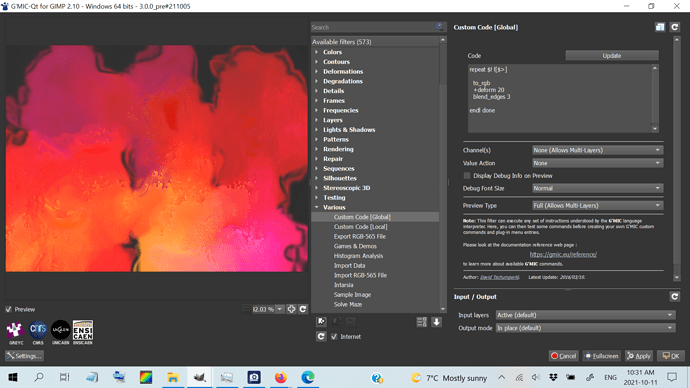Open the Input layers dropdown
Screen dimensions: 690x388
(585, 315)
